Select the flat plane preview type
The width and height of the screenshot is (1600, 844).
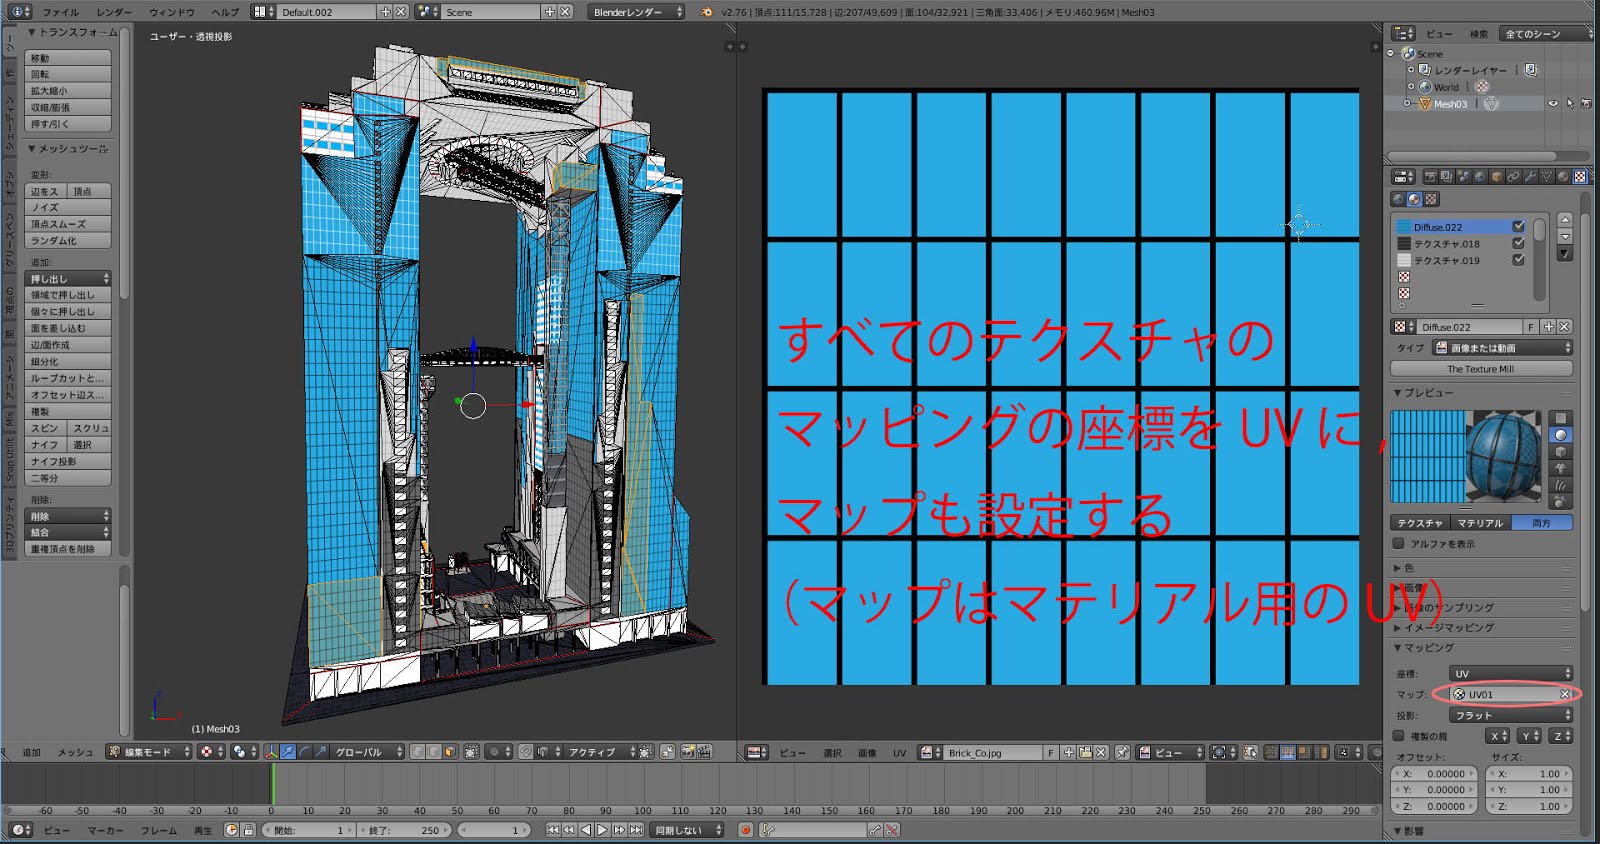[1561, 418]
